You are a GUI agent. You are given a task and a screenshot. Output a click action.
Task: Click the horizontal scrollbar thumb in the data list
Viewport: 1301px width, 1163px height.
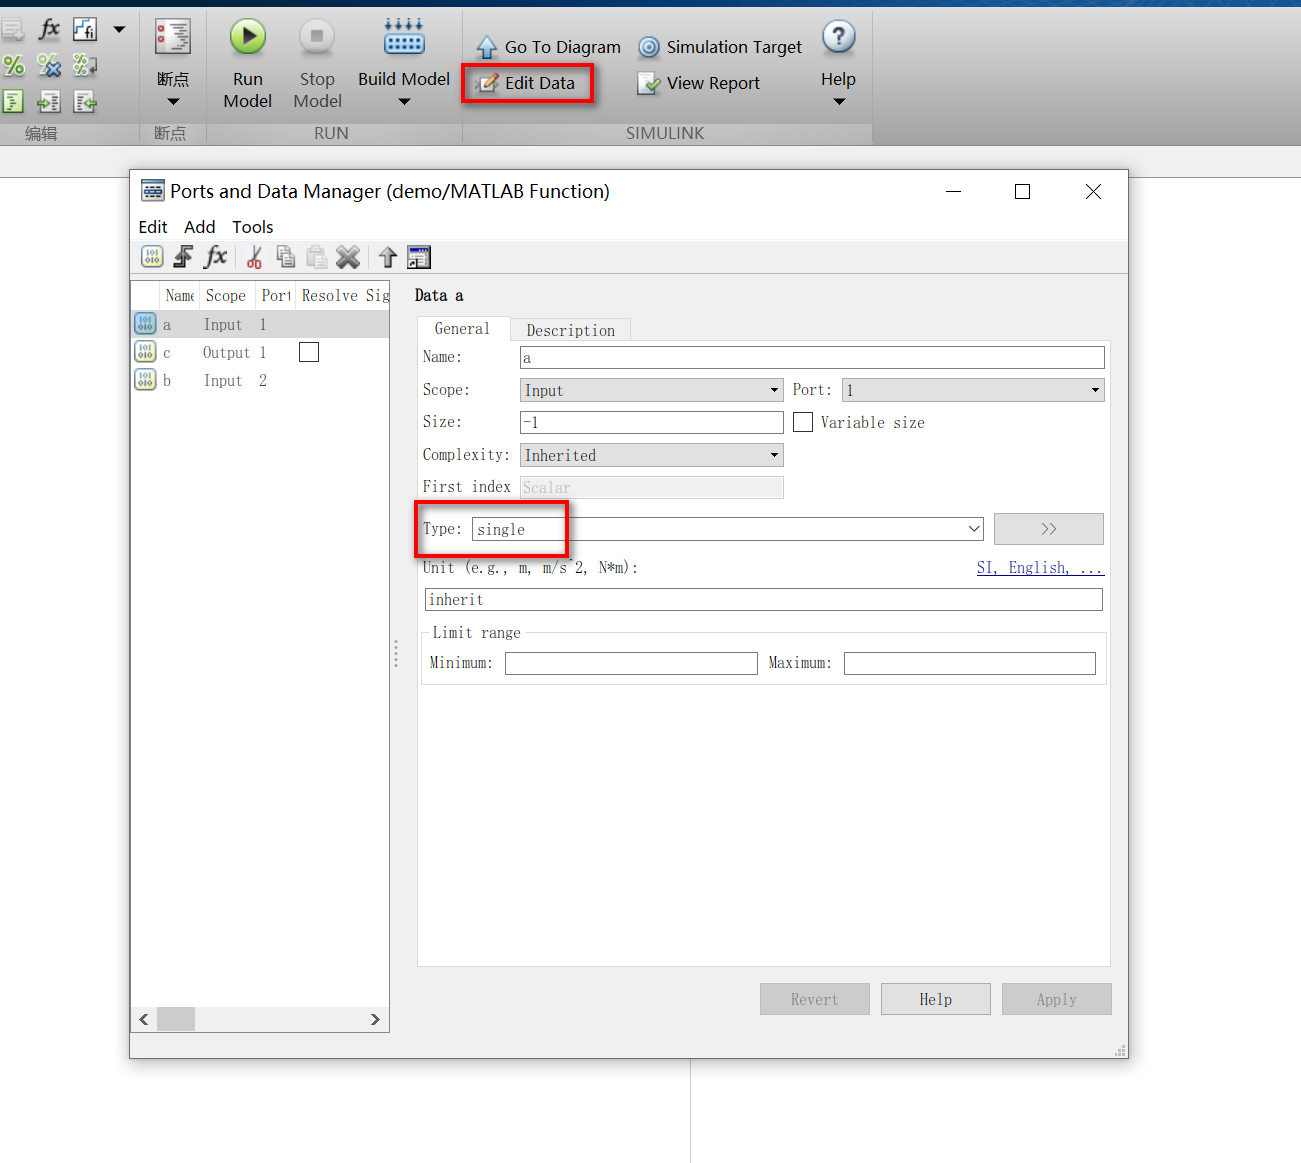coord(176,1019)
